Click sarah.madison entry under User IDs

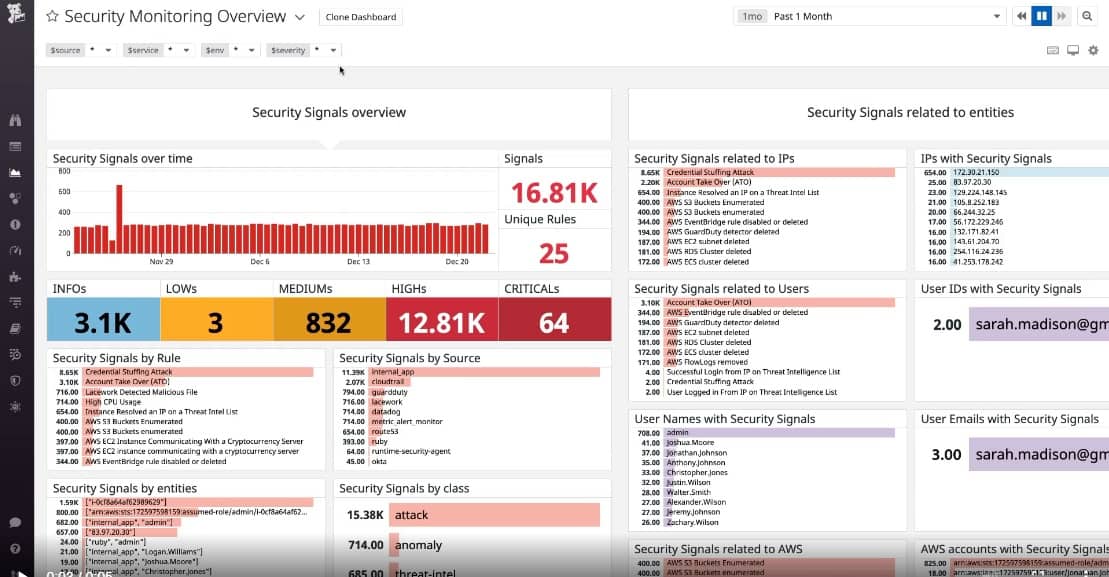coord(1038,325)
